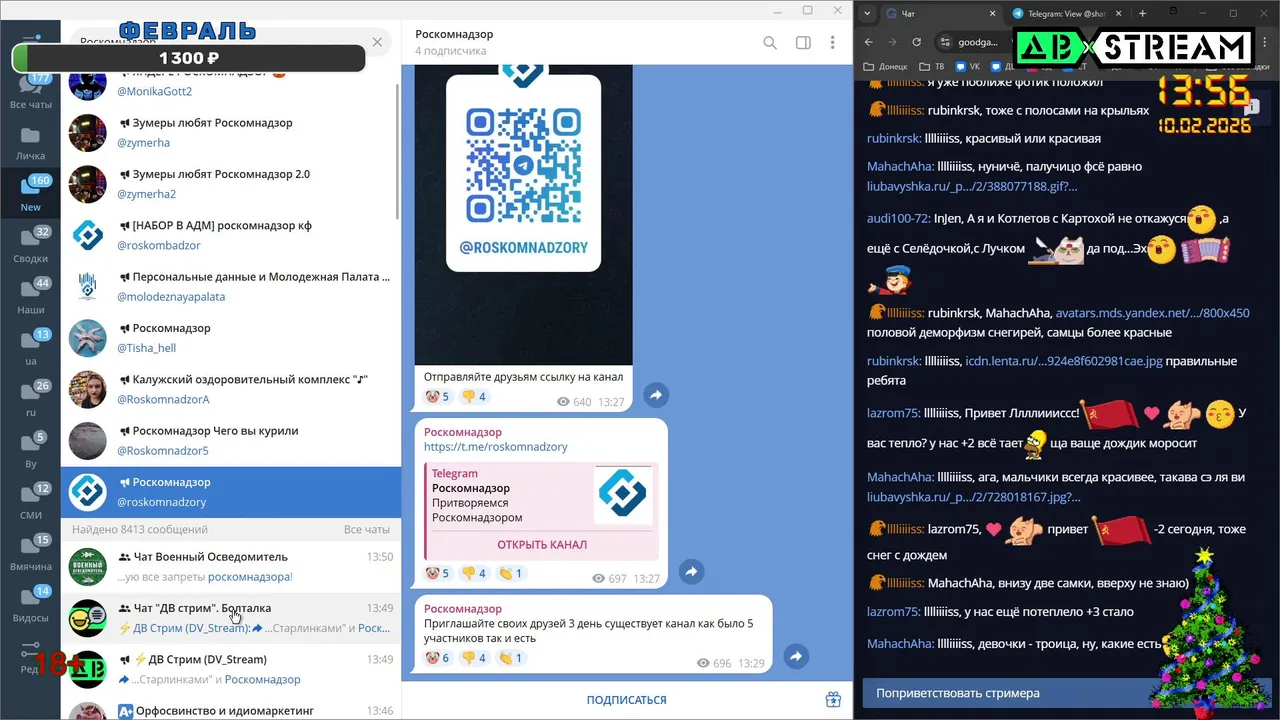This screenshot has height=720, width=1280.
Task: Close the Чат browser tab
Action: point(993,13)
